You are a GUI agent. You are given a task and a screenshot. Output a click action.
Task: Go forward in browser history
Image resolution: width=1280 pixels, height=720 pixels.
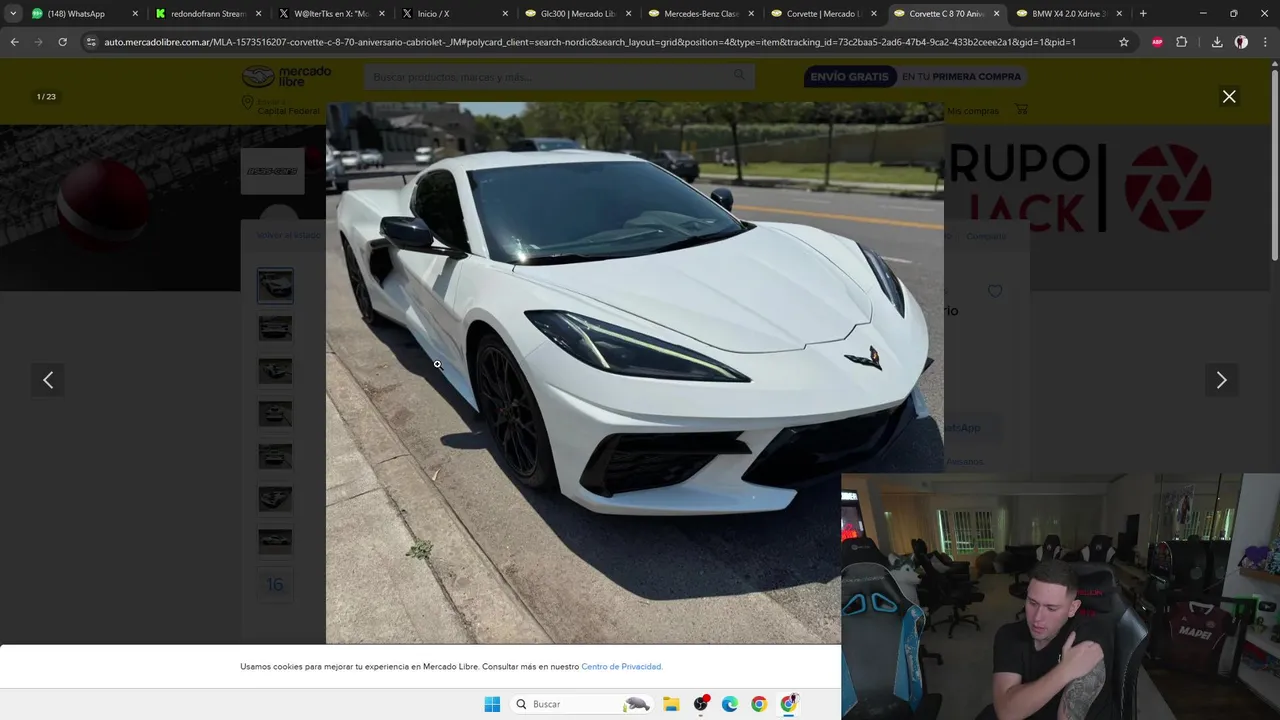(x=38, y=42)
